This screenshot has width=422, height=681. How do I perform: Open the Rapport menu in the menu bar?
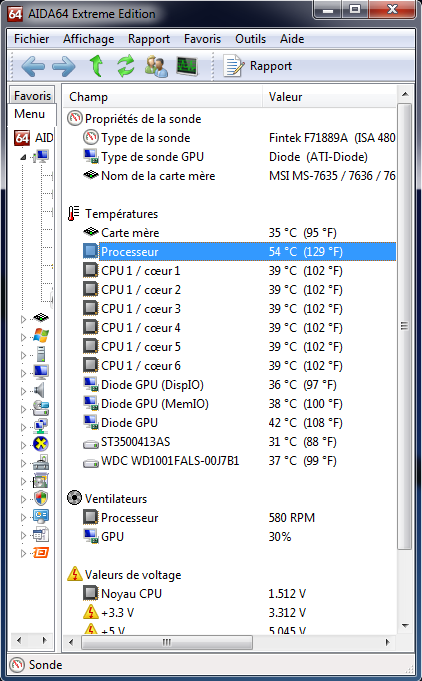coord(149,39)
